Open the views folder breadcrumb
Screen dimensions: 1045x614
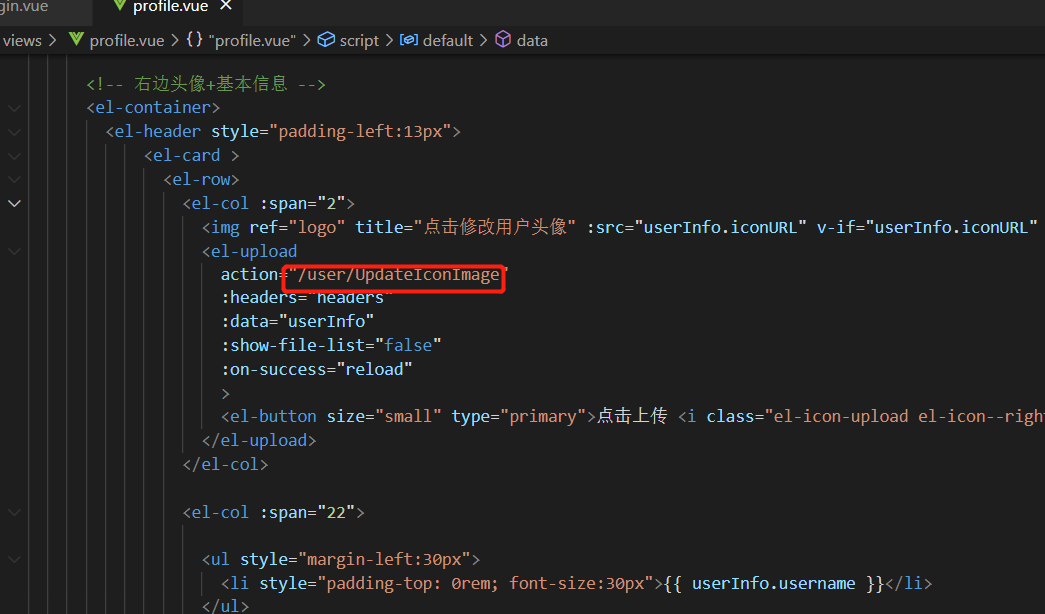tap(22, 40)
